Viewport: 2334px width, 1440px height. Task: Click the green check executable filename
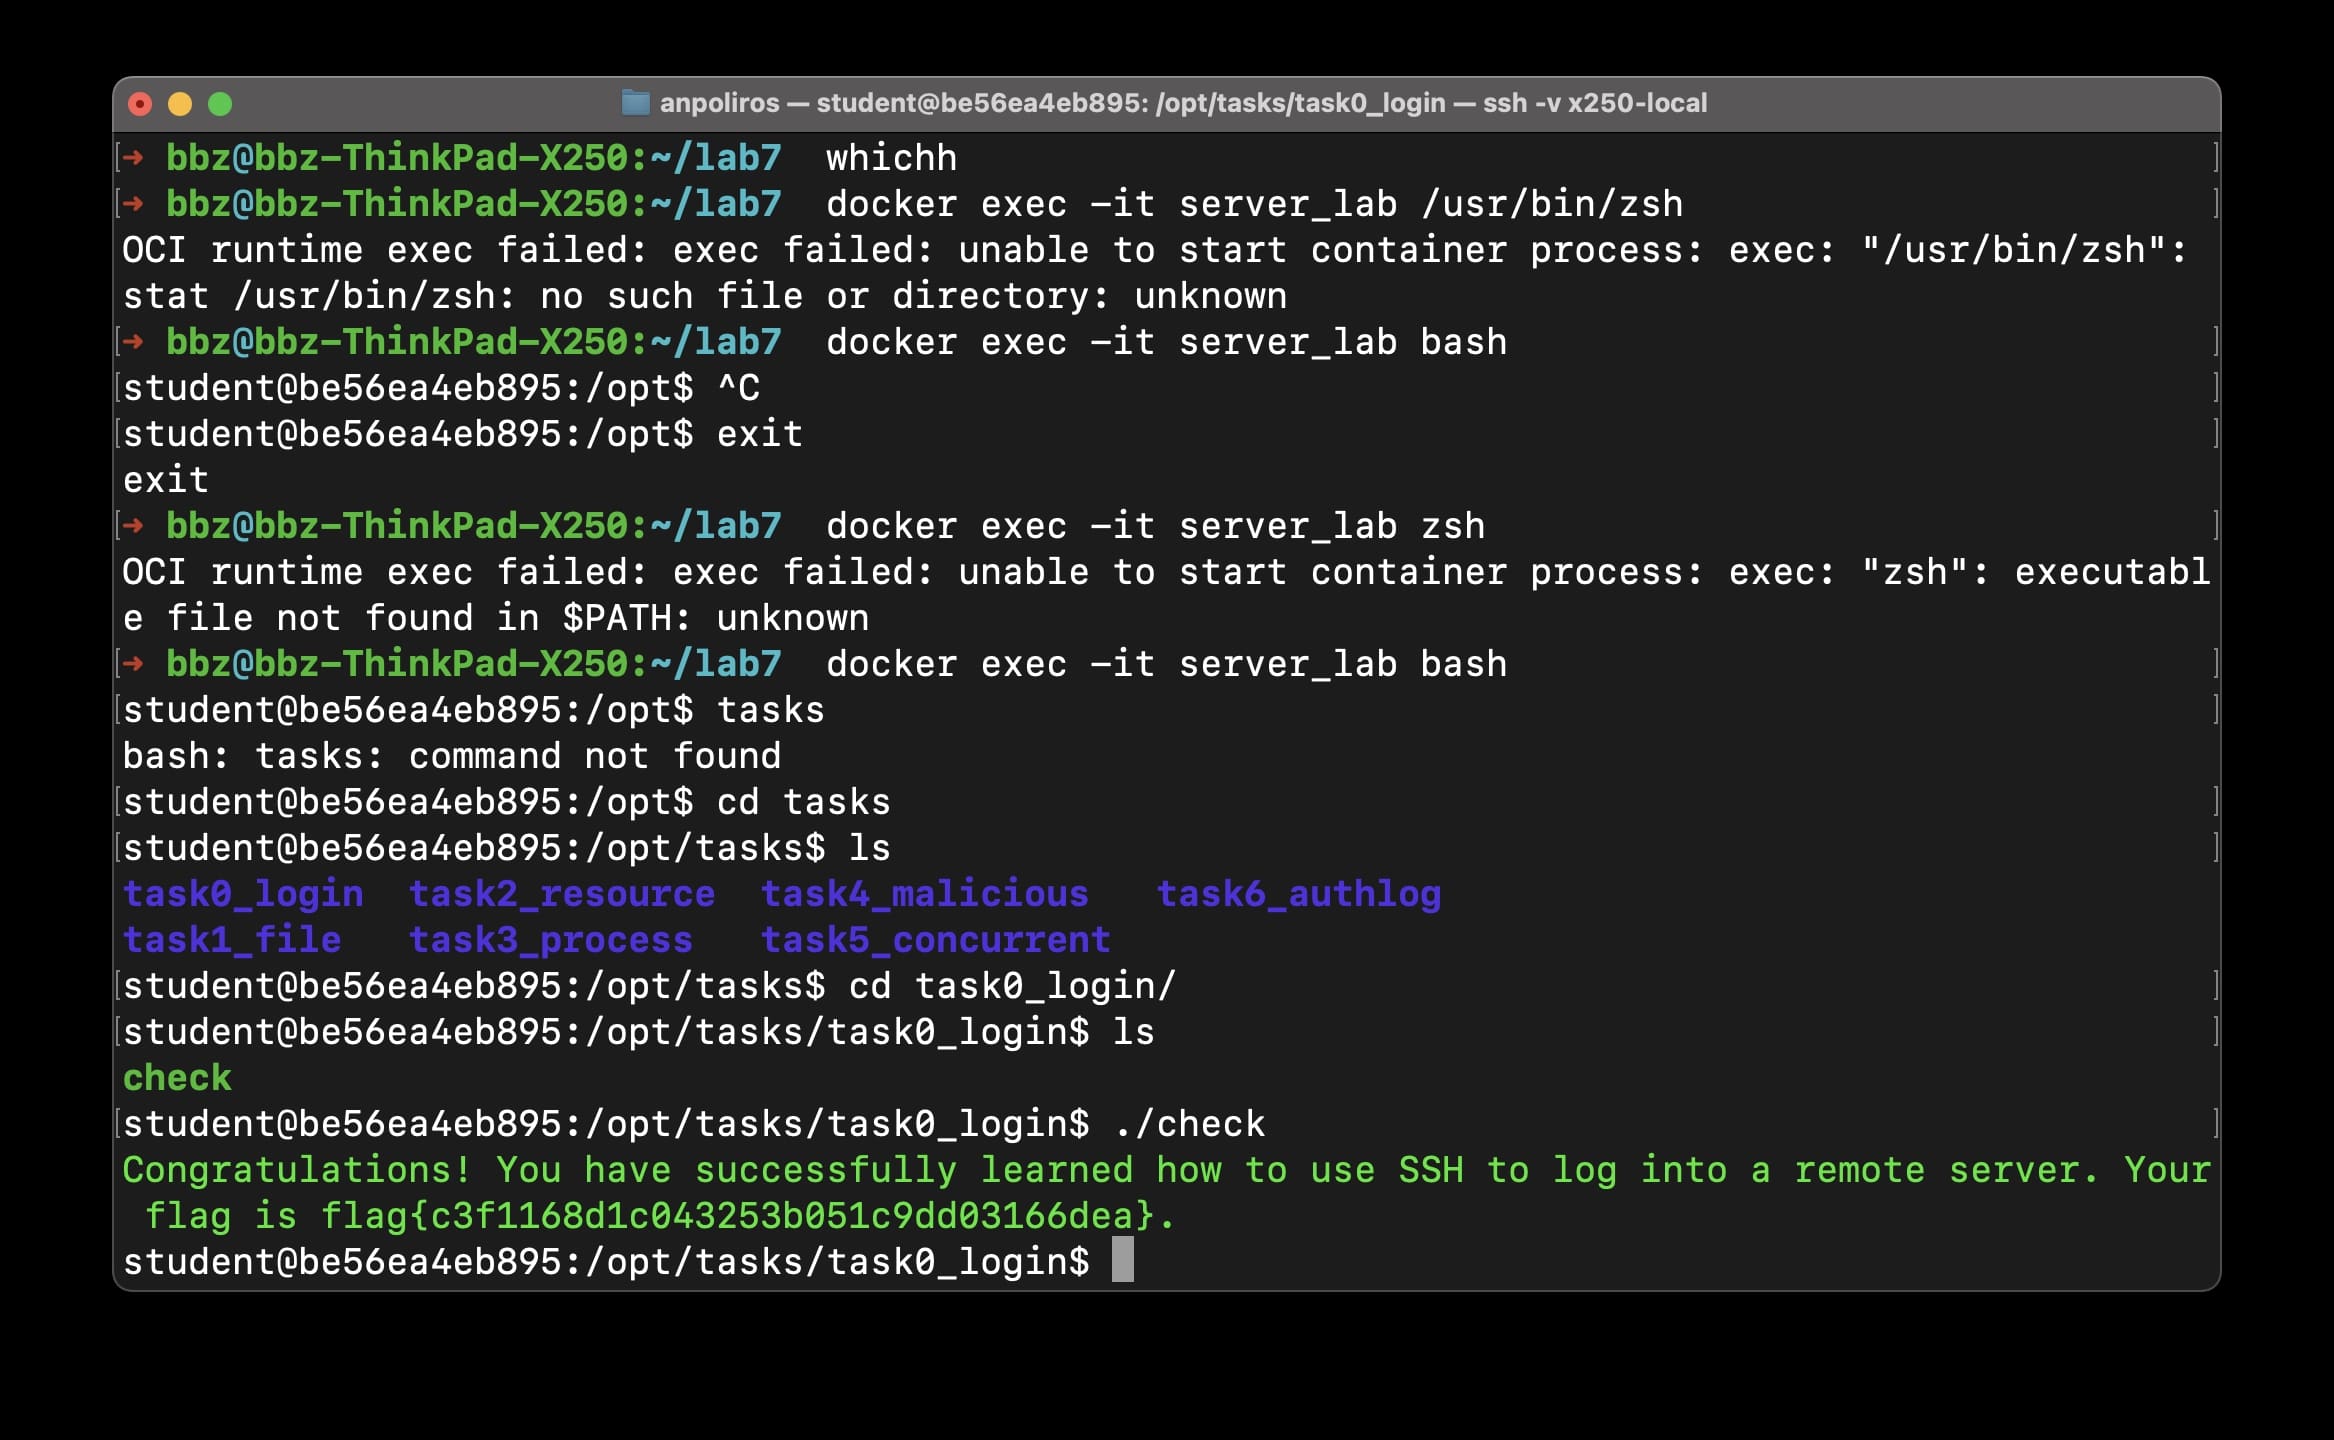[x=177, y=1078]
